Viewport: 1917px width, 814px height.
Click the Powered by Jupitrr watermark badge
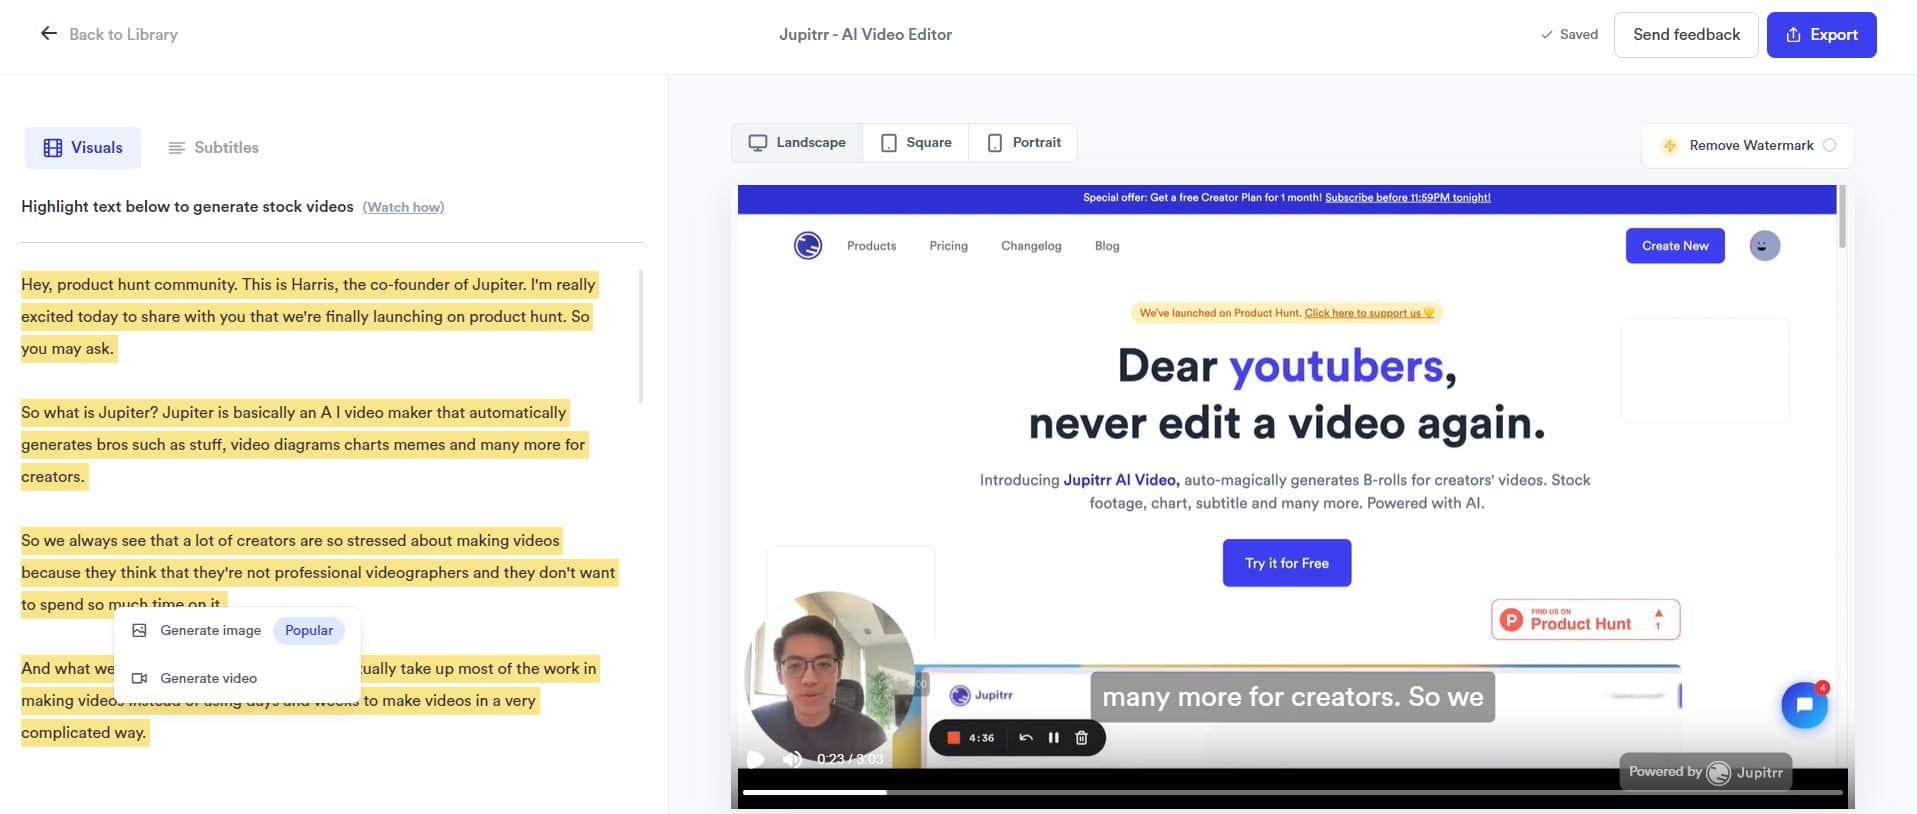coord(1706,772)
